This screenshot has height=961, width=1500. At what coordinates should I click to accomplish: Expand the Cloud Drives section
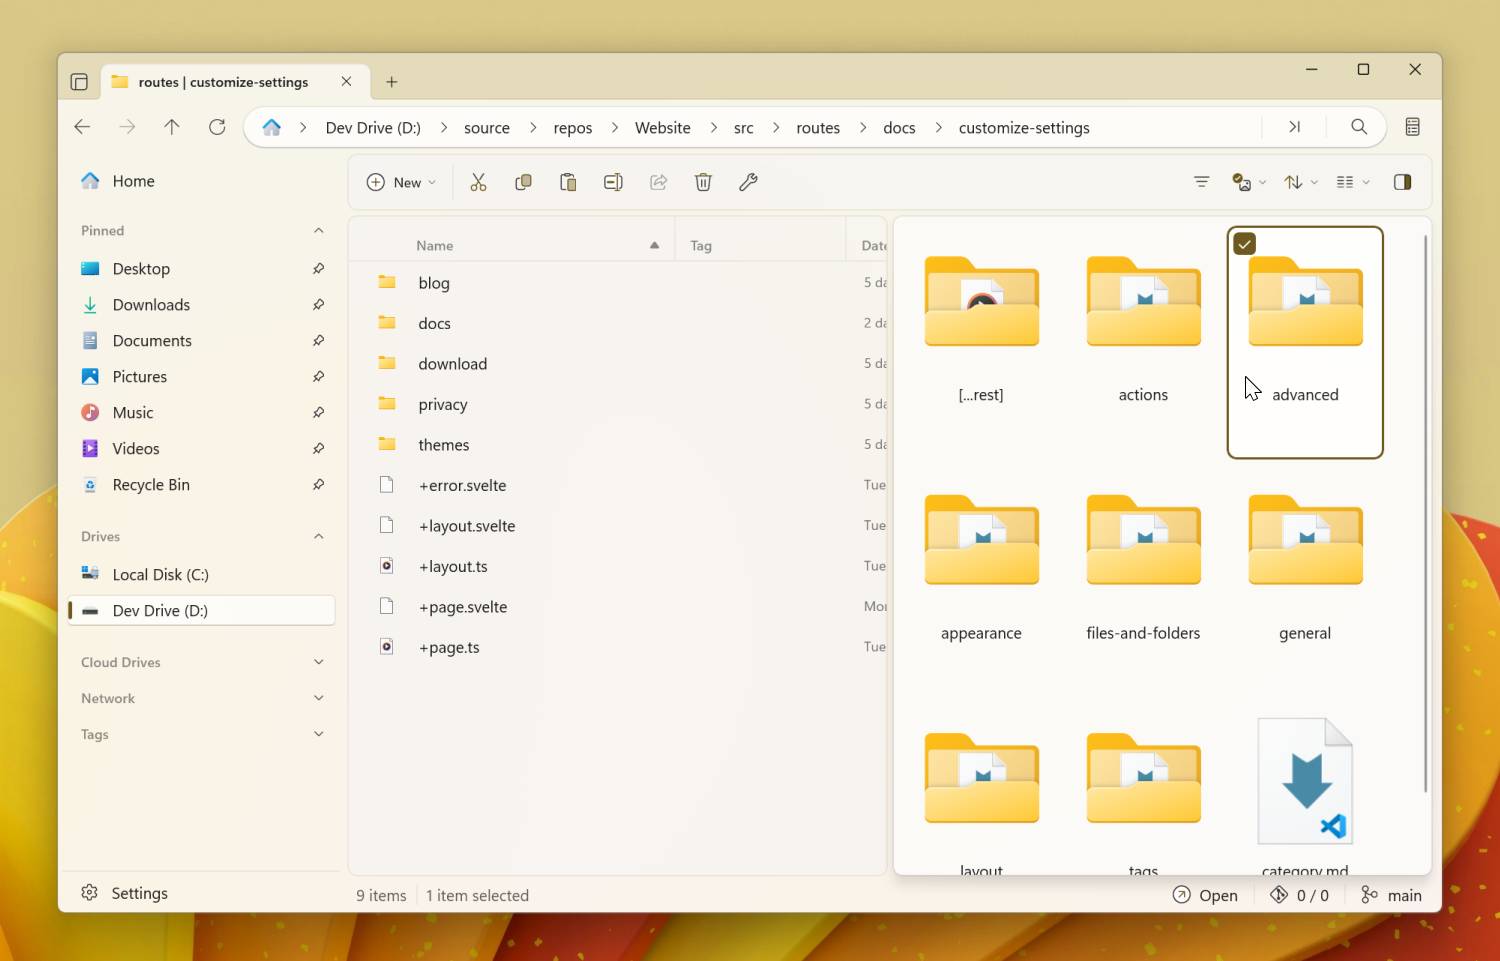point(318,662)
